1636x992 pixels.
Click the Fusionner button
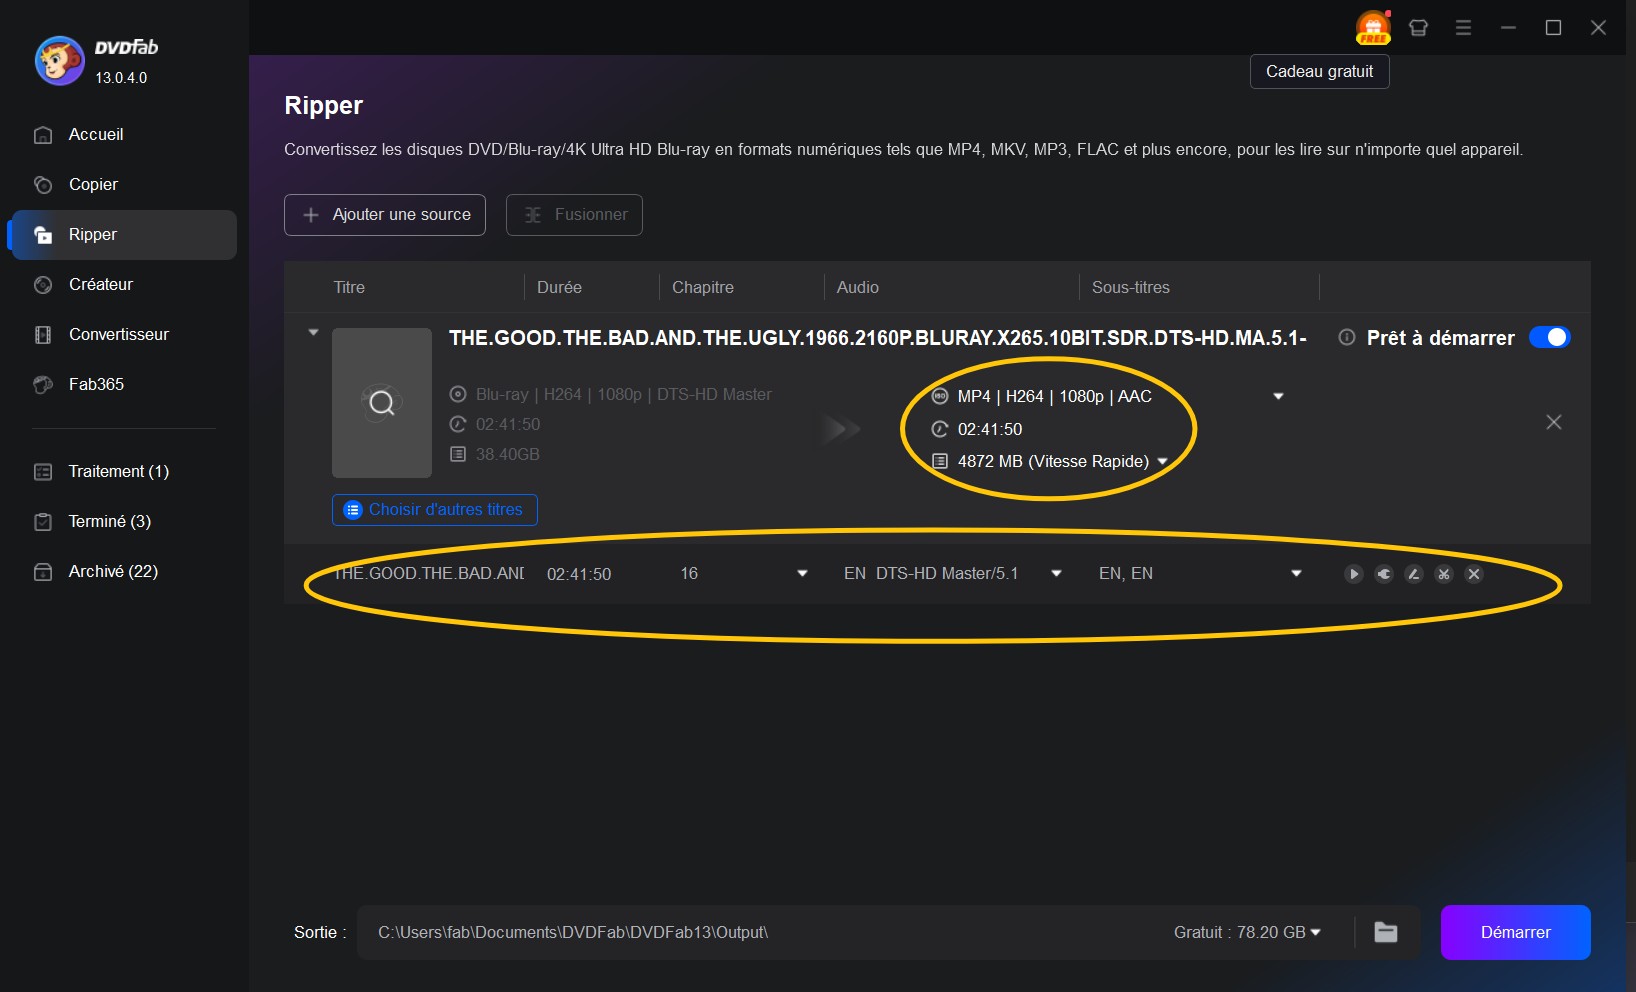tap(574, 215)
